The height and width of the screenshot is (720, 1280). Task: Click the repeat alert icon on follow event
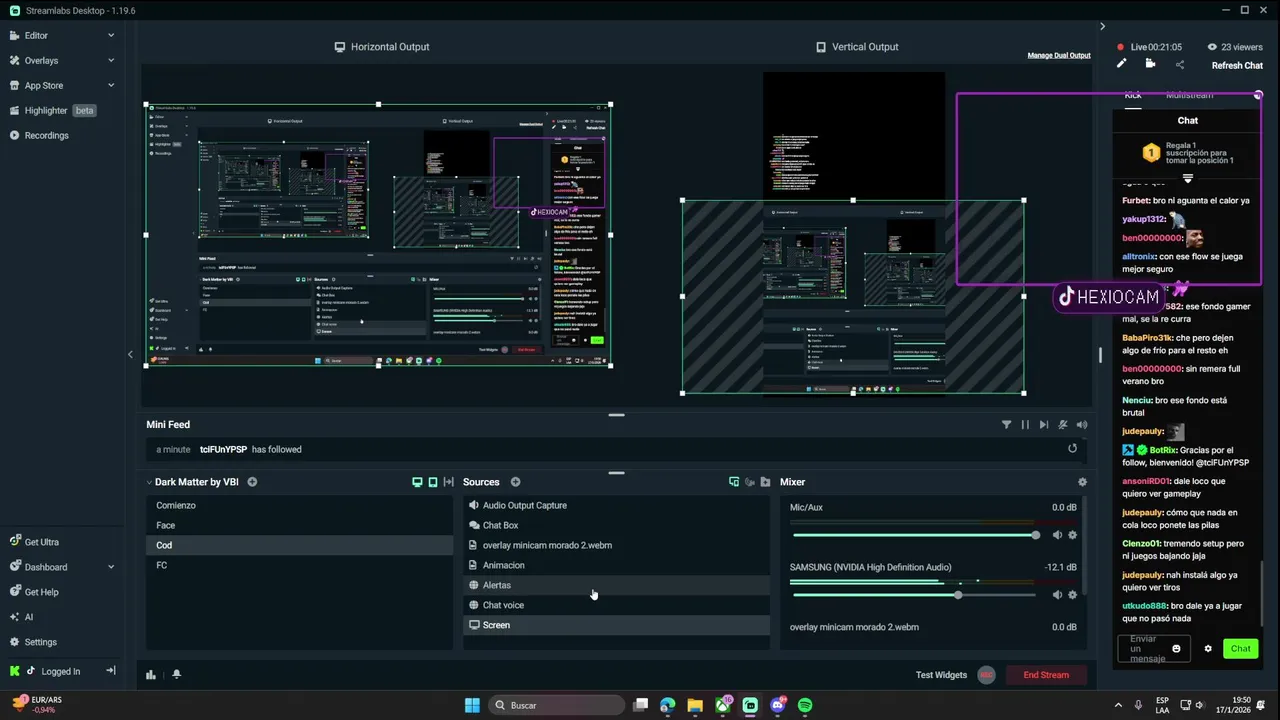(x=1072, y=449)
